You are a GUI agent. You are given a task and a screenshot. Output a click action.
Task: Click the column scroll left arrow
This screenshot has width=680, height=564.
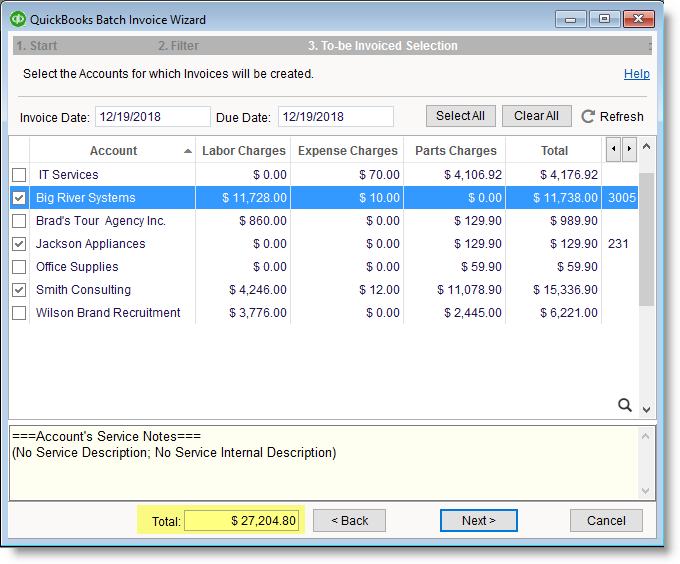point(613,150)
